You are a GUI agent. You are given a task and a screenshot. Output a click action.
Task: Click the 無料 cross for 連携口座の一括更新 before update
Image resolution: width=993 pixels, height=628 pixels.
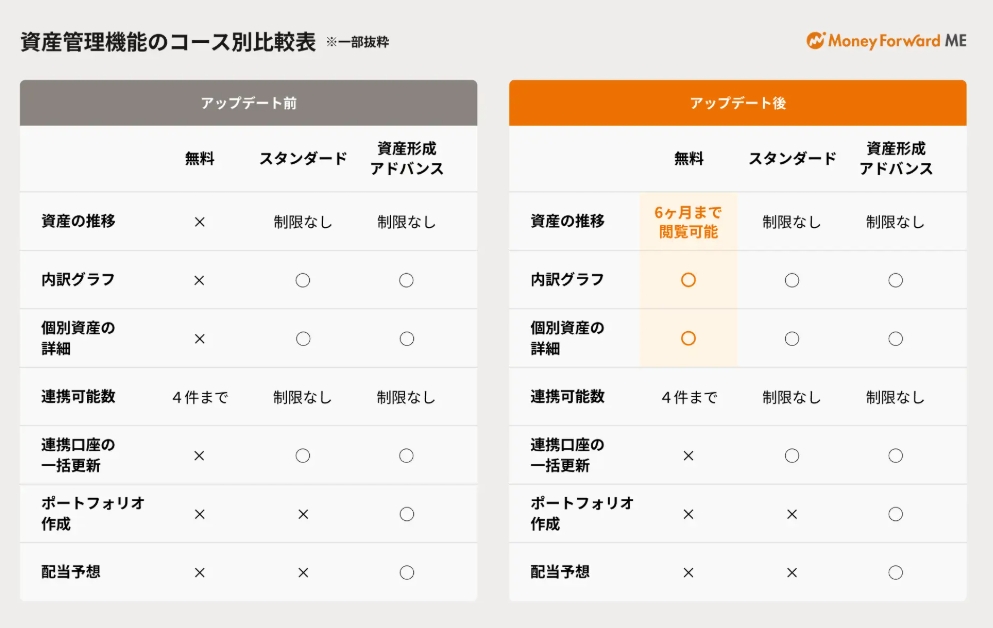click(199, 456)
